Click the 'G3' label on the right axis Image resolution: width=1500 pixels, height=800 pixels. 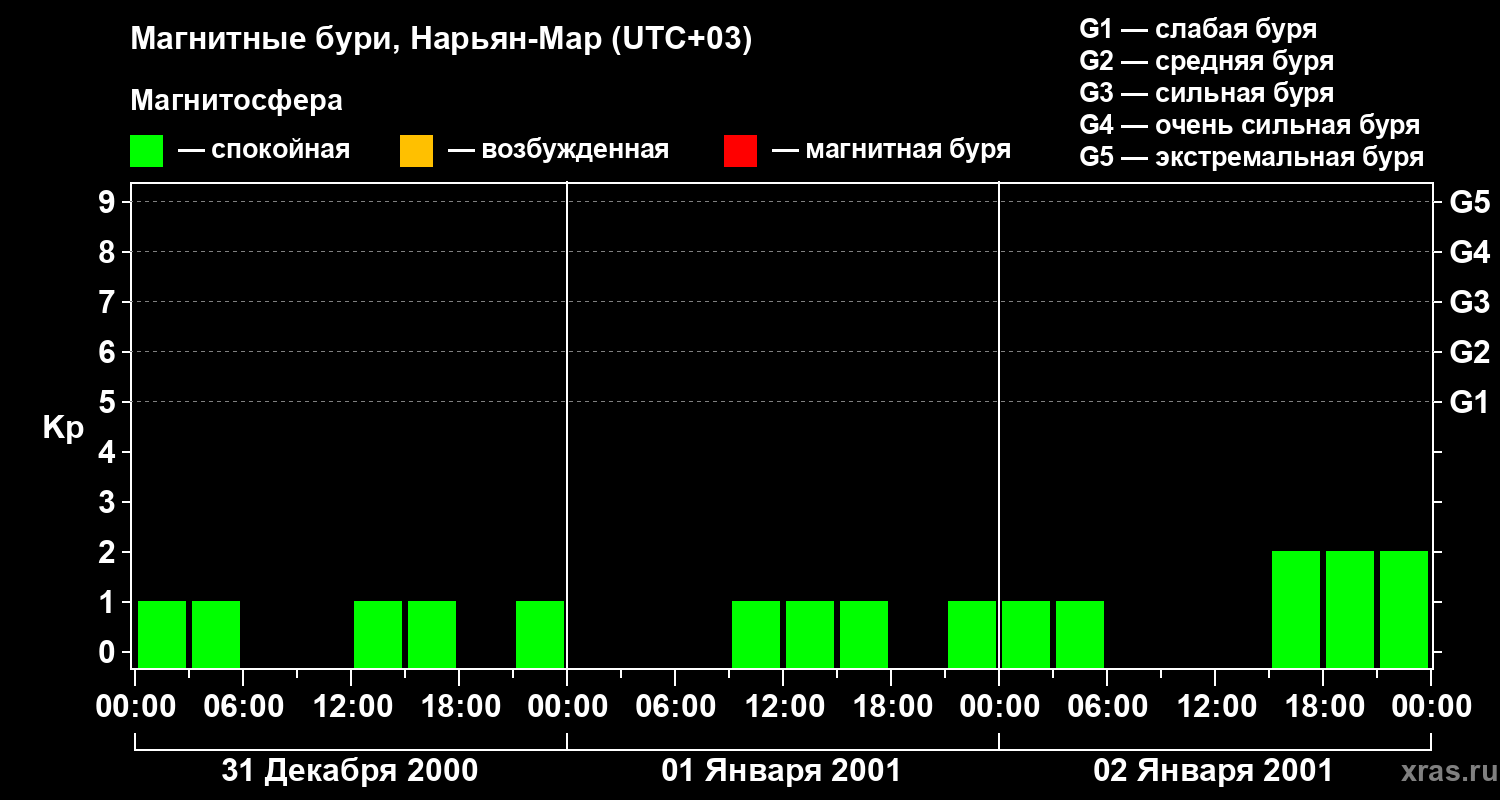coord(1469,303)
